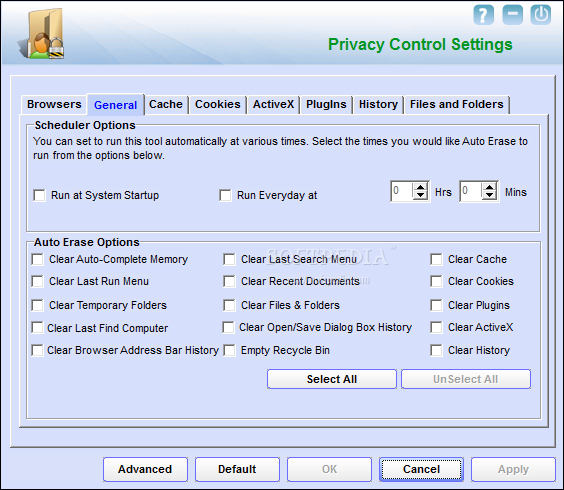Enable Run Everyday at checkbox
This screenshot has height=490, width=564.
click(x=225, y=195)
